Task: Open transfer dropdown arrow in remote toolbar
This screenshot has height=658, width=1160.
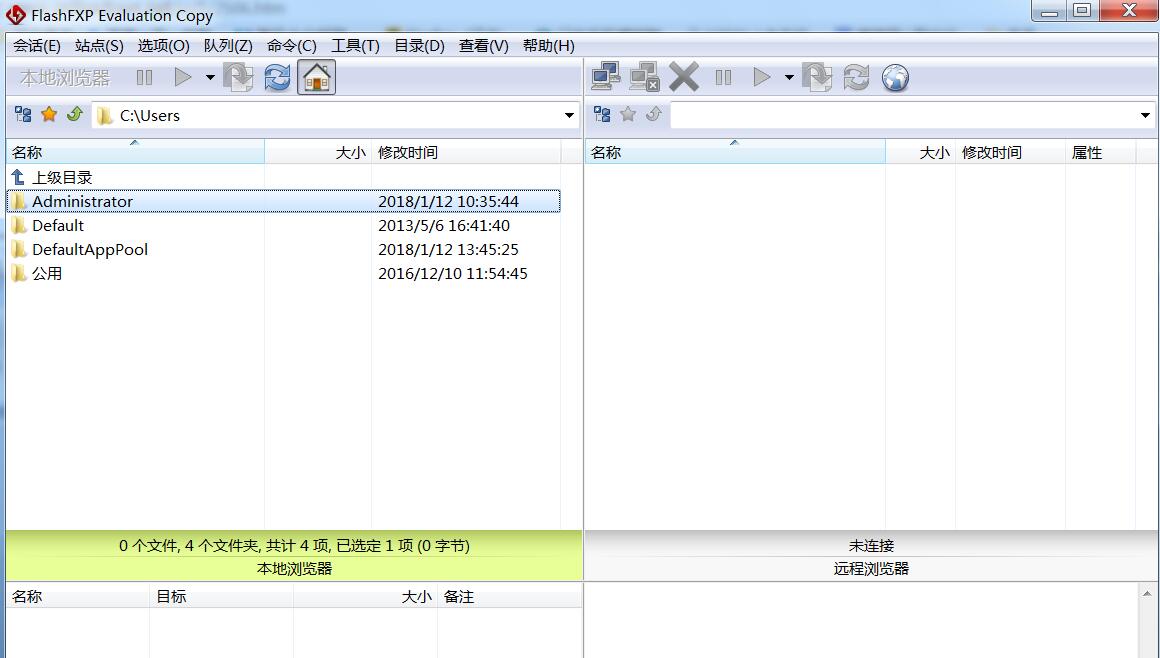Action: 789,77
